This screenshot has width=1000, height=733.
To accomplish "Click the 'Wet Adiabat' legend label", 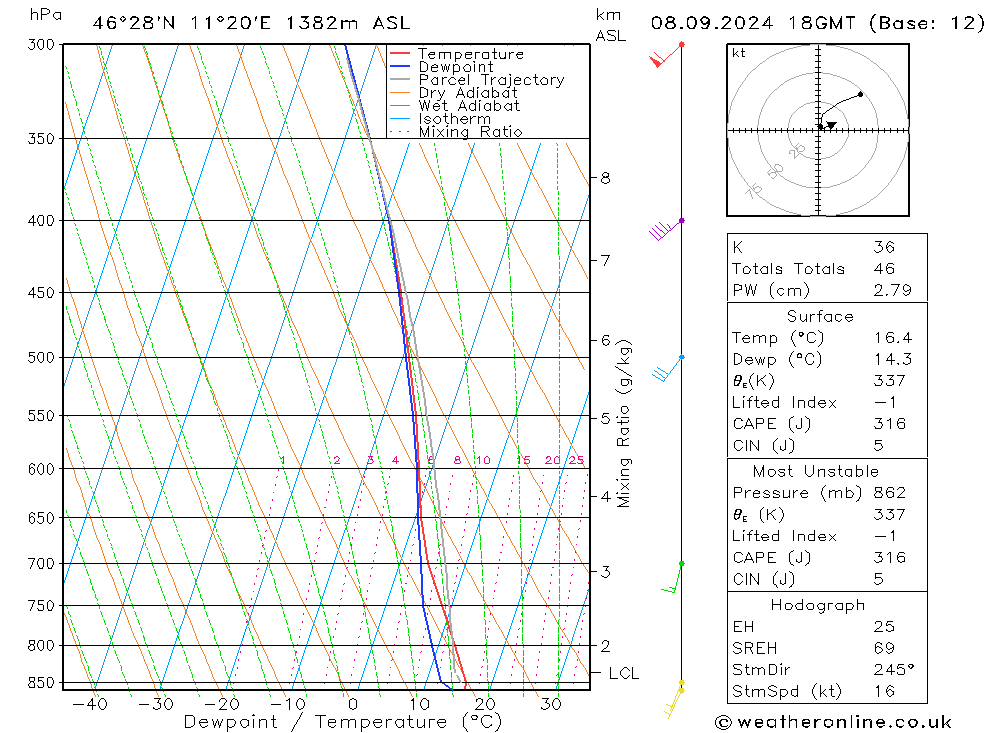I will [x=469, y=106].
